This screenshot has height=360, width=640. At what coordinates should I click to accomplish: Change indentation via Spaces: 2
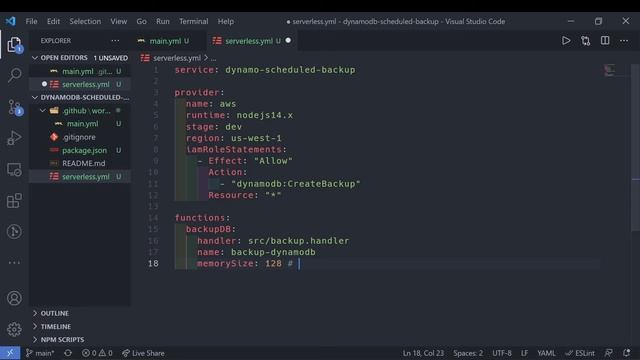pos(468,353)
